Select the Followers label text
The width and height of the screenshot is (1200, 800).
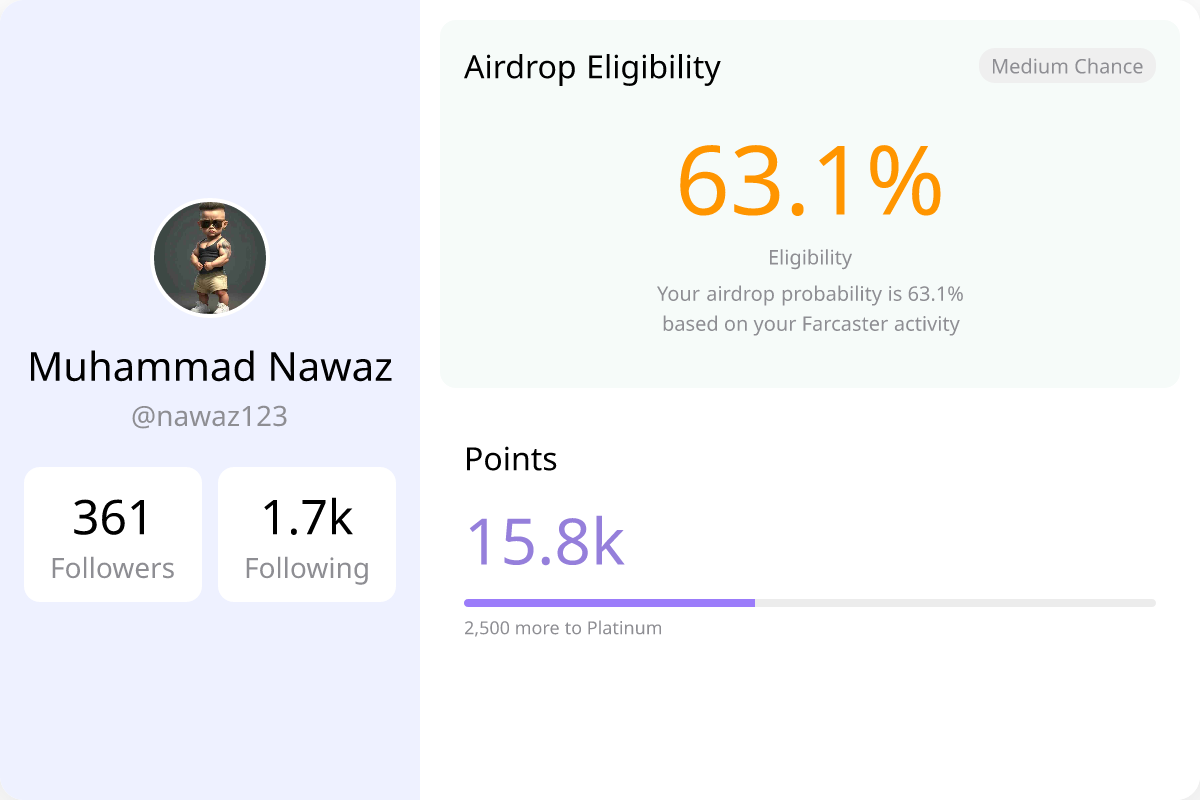click(113, 568)
